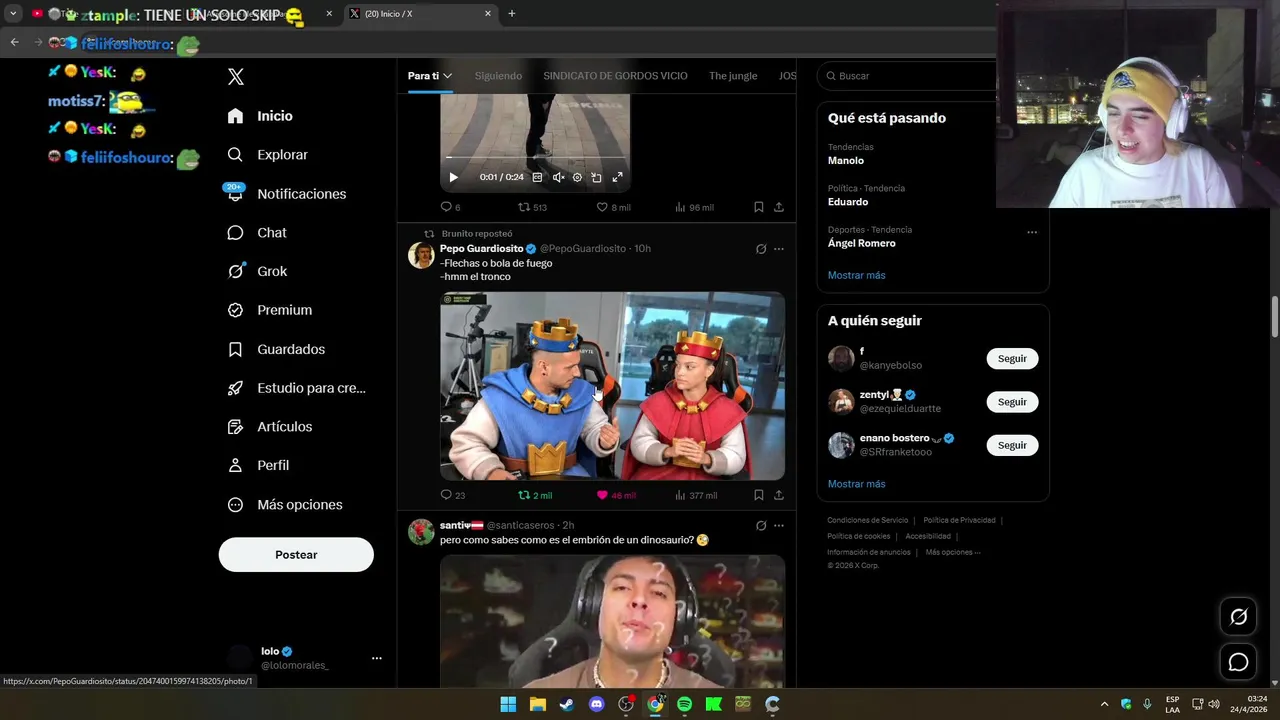The height and width of the screenshot is (720, 1280).
Task: Open video playback settings gear
Action: (x=577, y=177)
